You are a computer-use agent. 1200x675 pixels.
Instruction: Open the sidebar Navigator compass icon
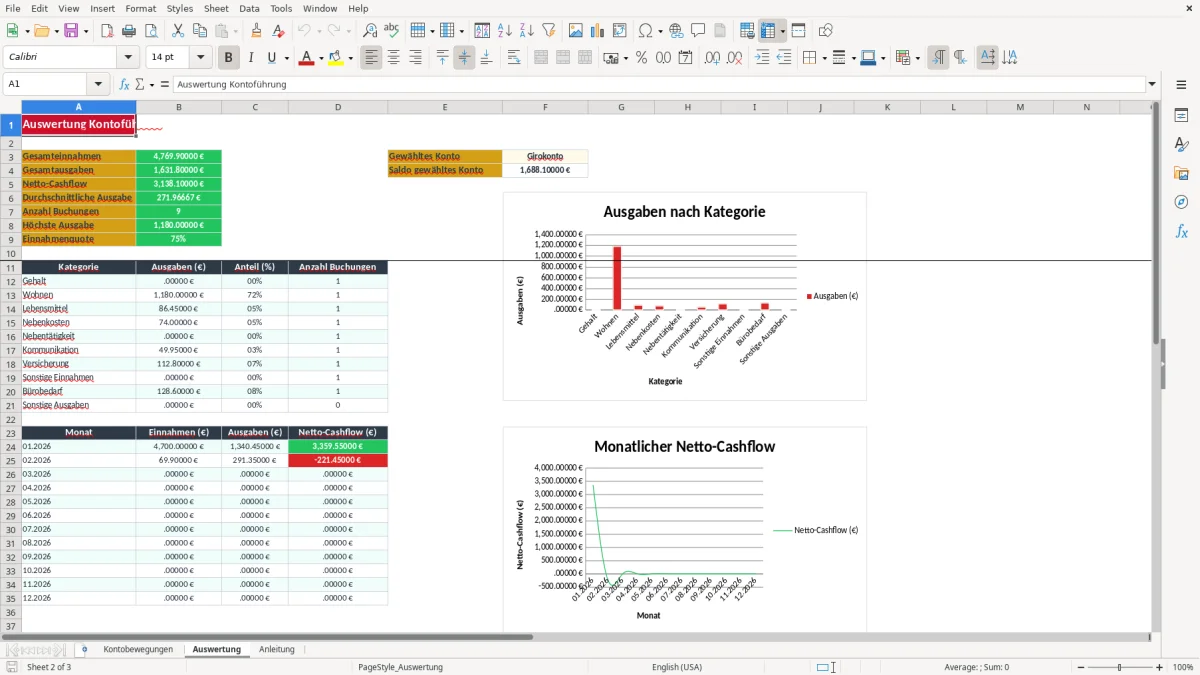1181,202
